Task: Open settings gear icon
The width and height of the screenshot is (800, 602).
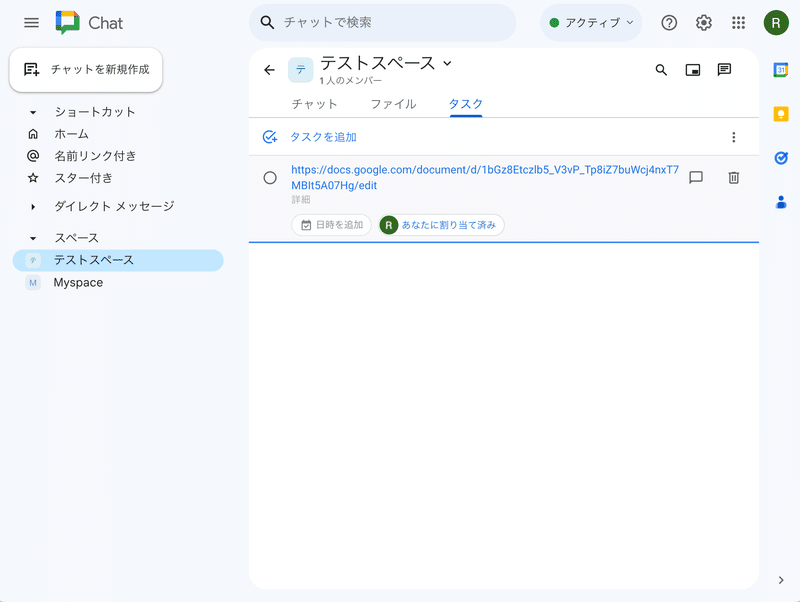Action: click(704, 22)
